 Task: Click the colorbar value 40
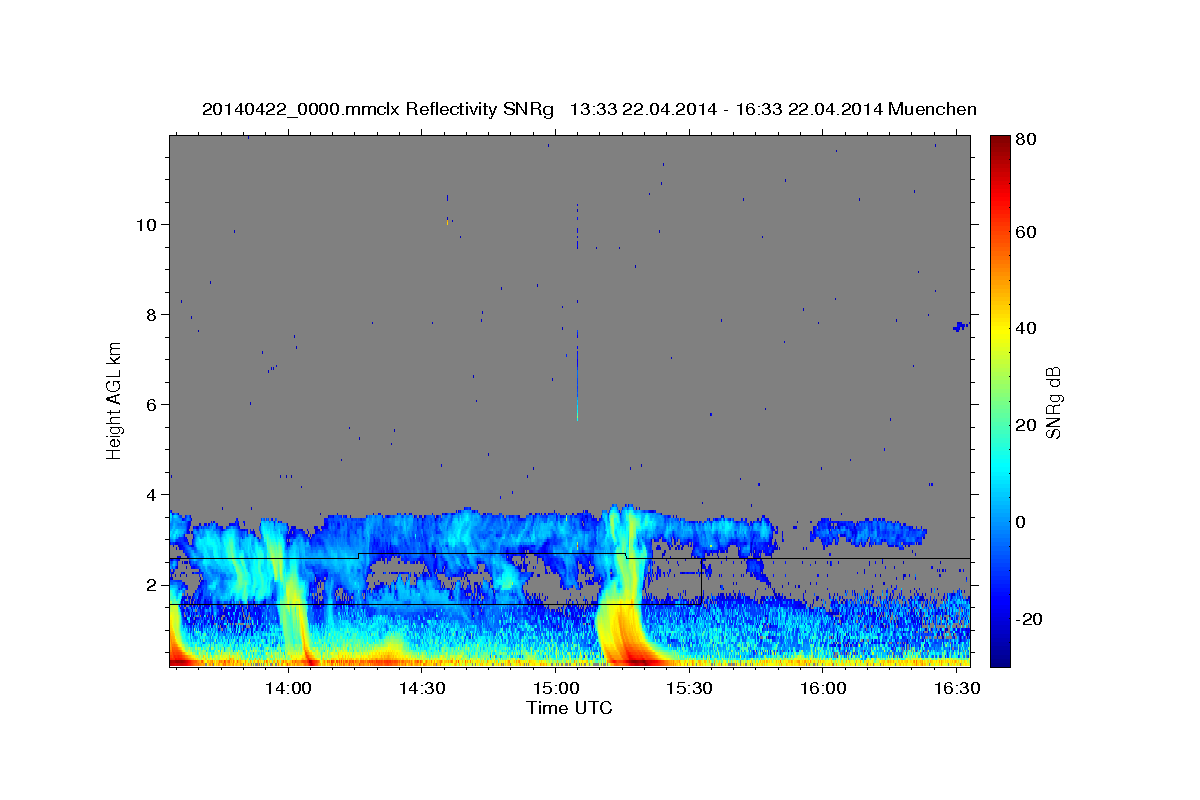[x=1025, y=328]
